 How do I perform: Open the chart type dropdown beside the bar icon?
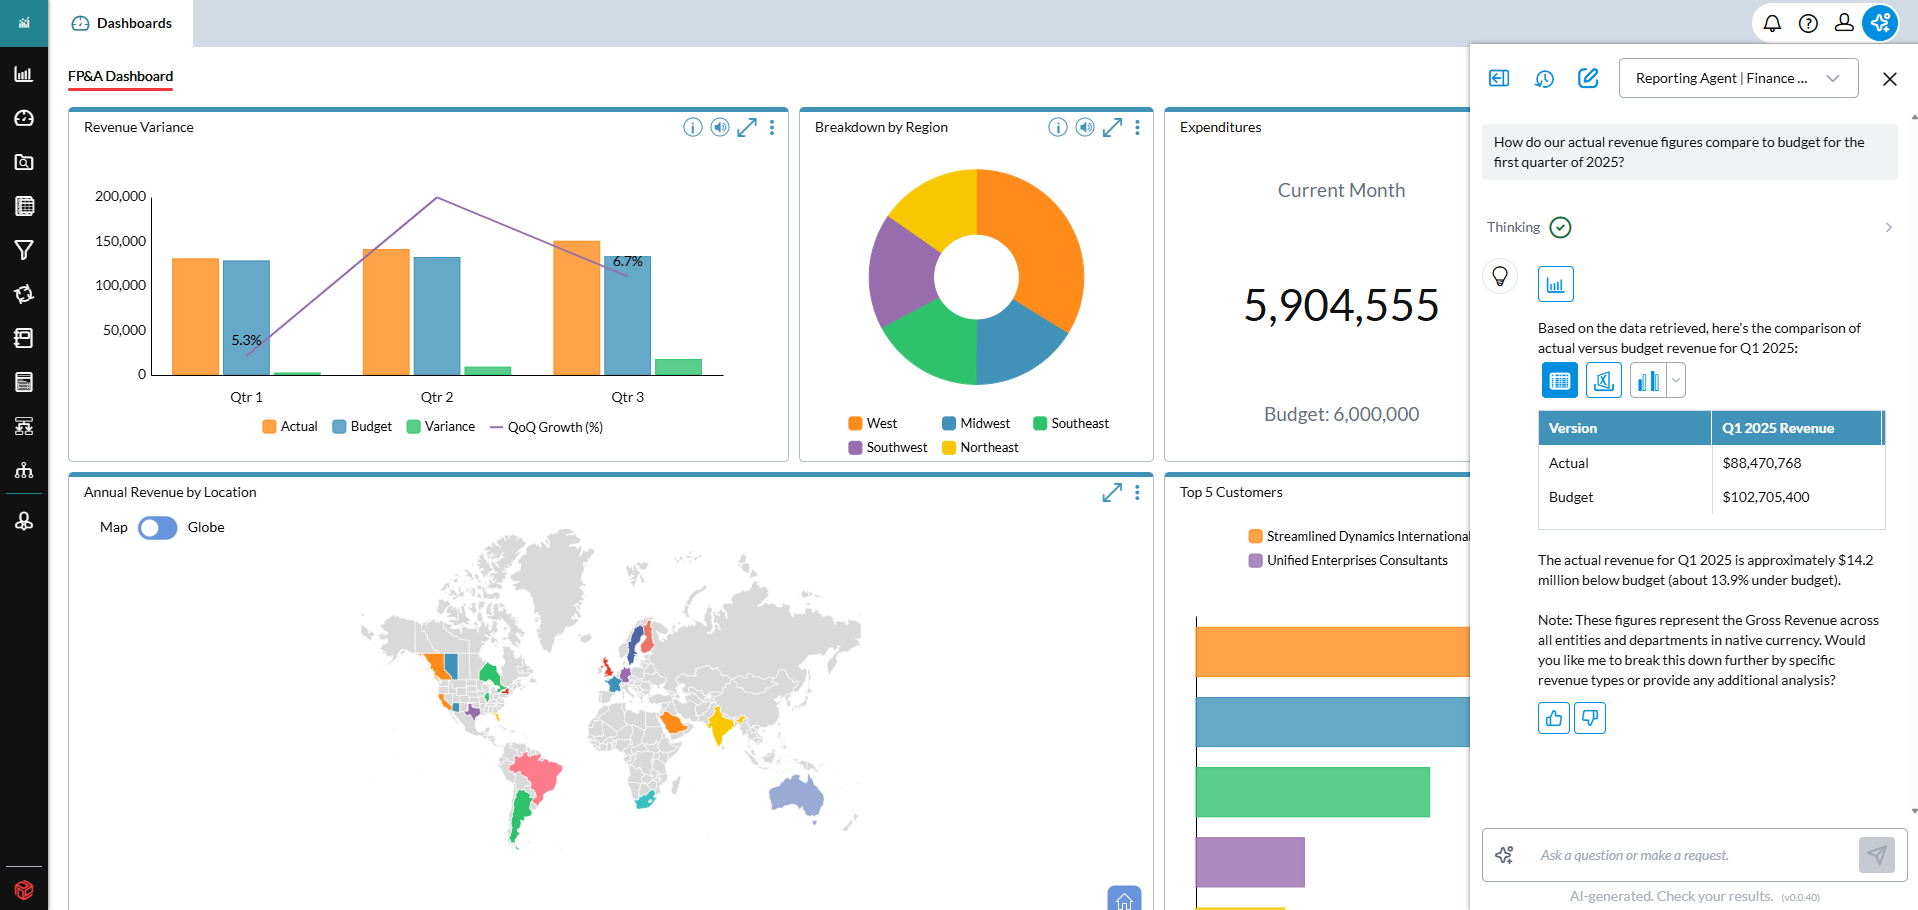coord(1674,380)
